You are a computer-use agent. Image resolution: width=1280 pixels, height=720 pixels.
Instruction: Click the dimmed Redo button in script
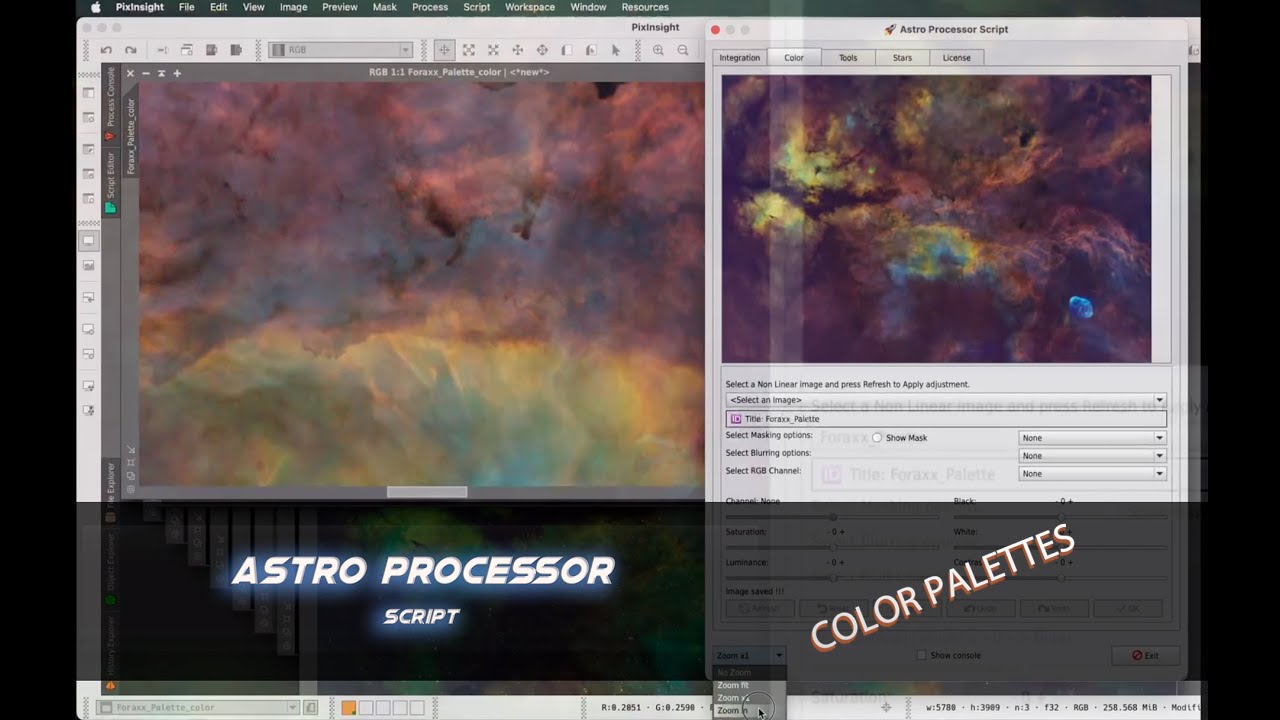point(1053,608)
